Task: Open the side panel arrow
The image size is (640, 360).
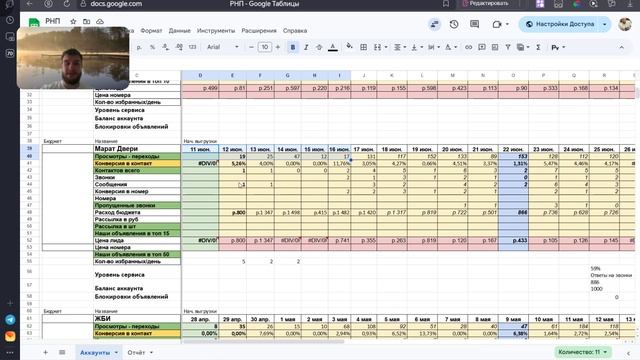Action: click(x=628, y=352)
